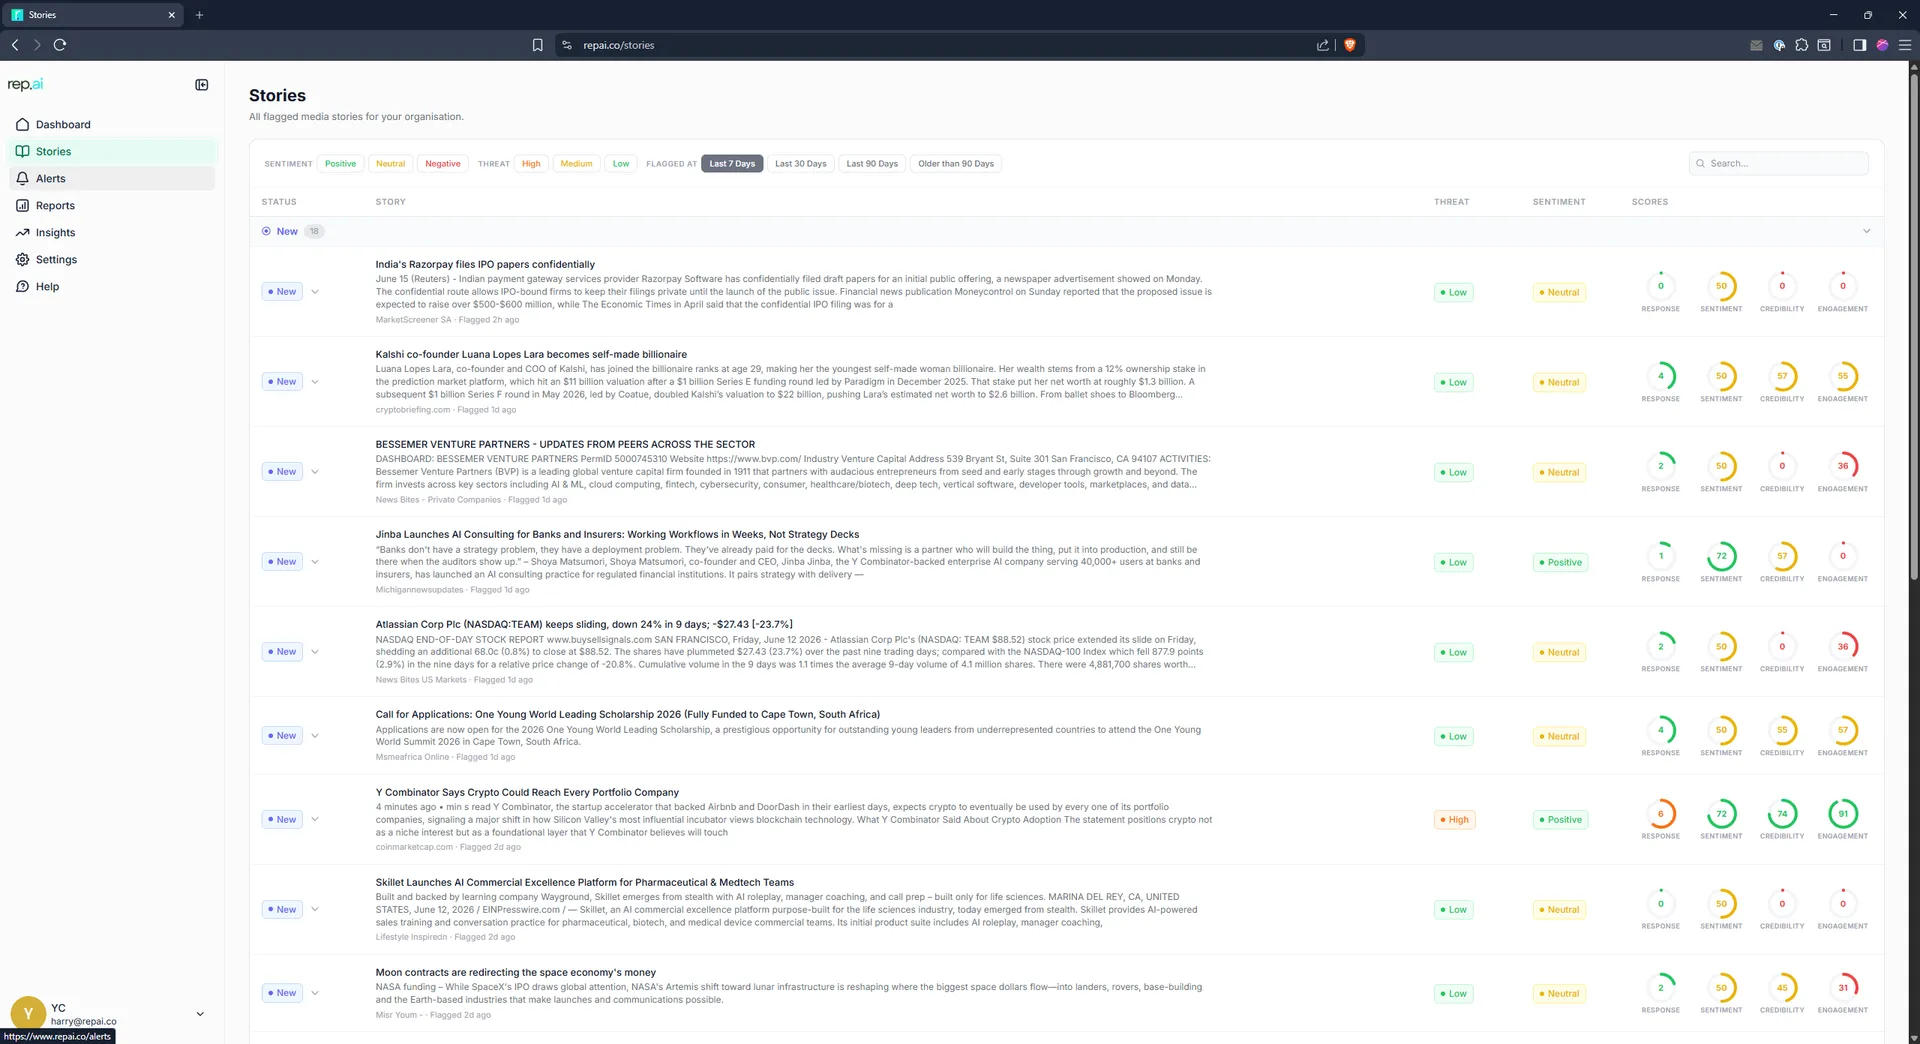
Task: Select Last 90 Days filter
Action: pyautogui.click(x=872, y=164)
